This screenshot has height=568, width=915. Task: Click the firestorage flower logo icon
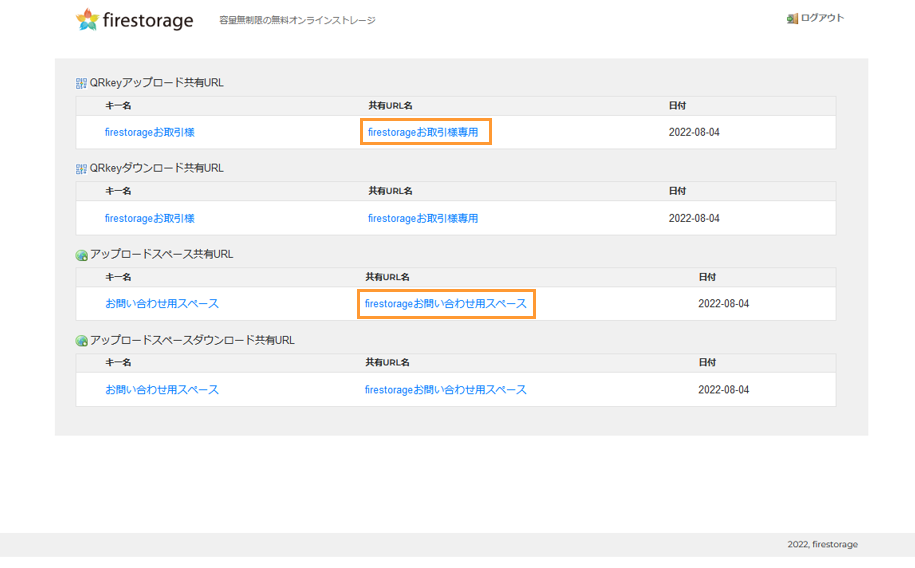tap(88, 19)
